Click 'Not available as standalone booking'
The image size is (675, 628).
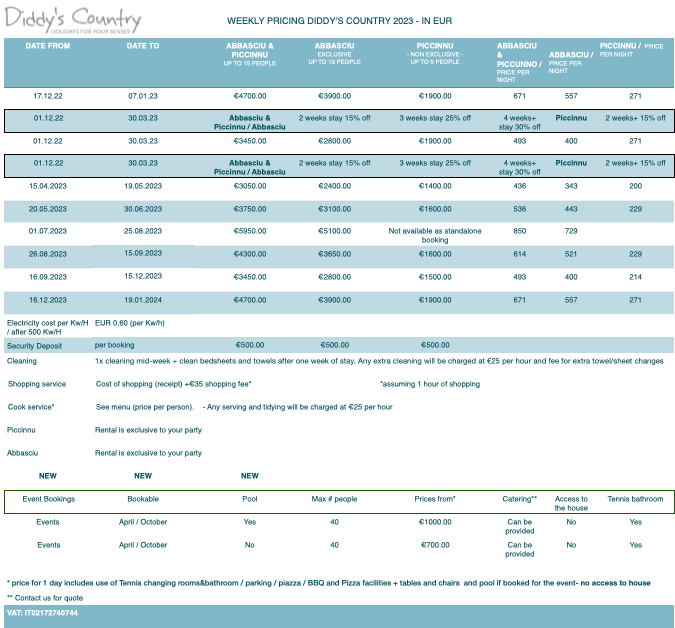tap(435, 235)
